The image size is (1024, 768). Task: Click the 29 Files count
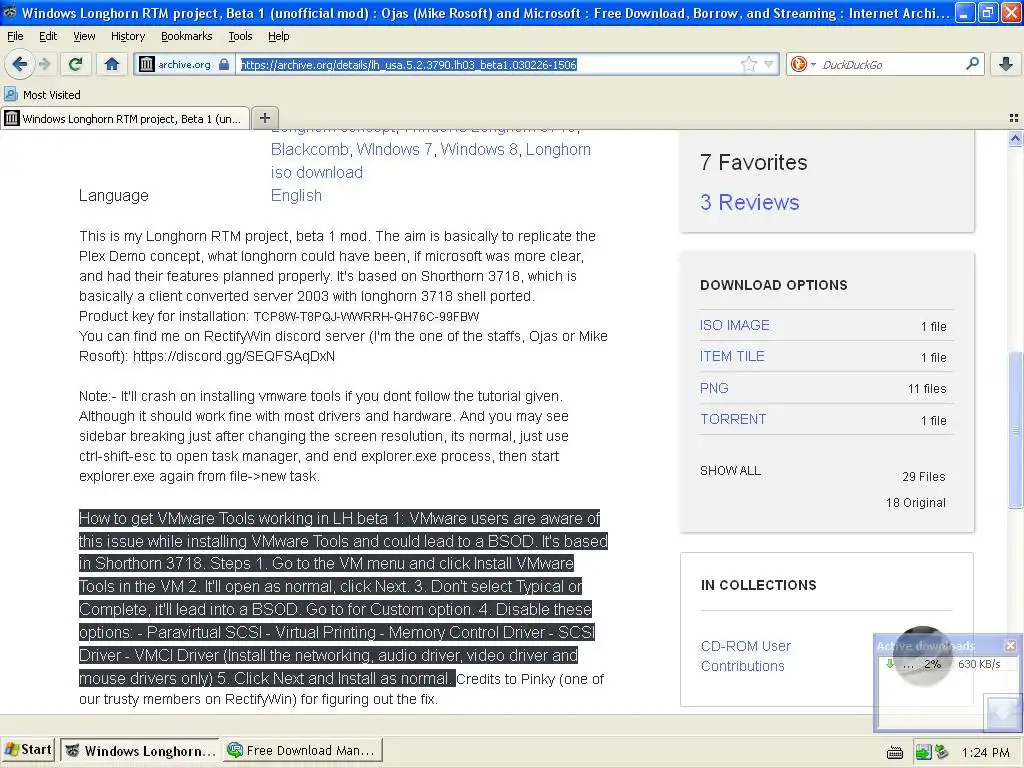(x=923, y=477)
